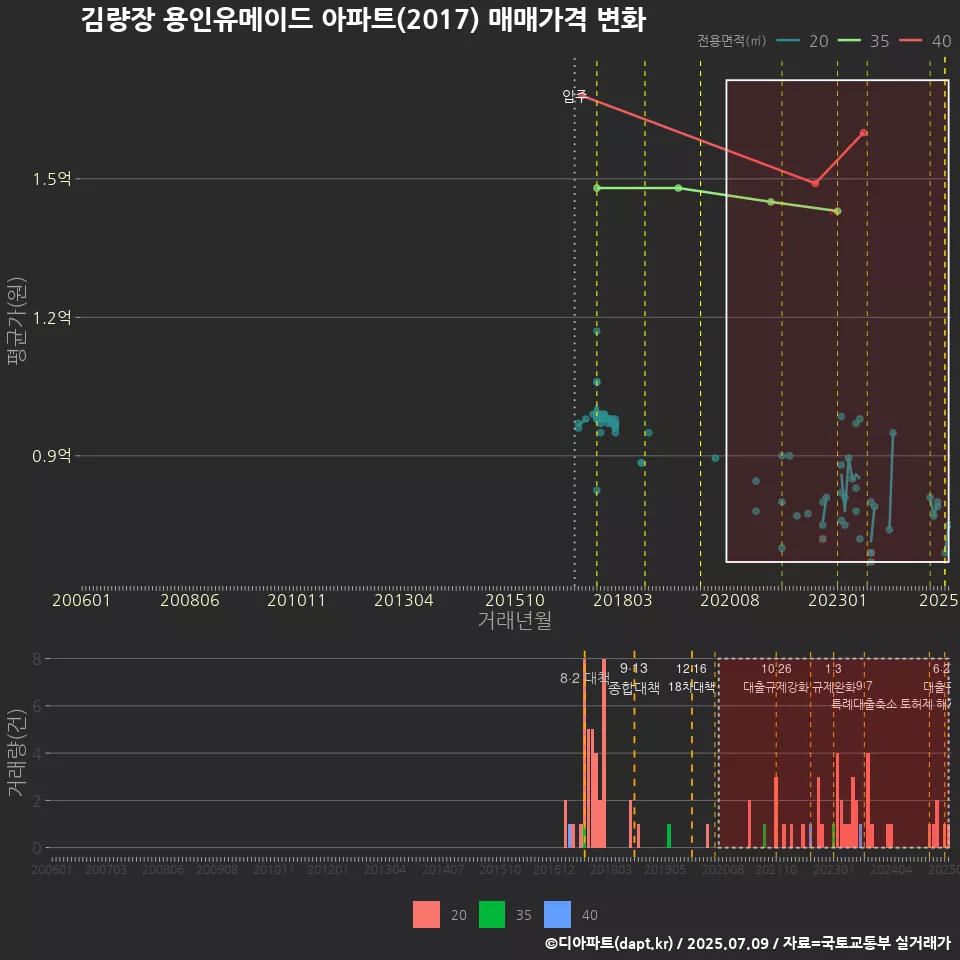
Task: Click '202301' on the price chart x-axis
Action: point(838,600)
